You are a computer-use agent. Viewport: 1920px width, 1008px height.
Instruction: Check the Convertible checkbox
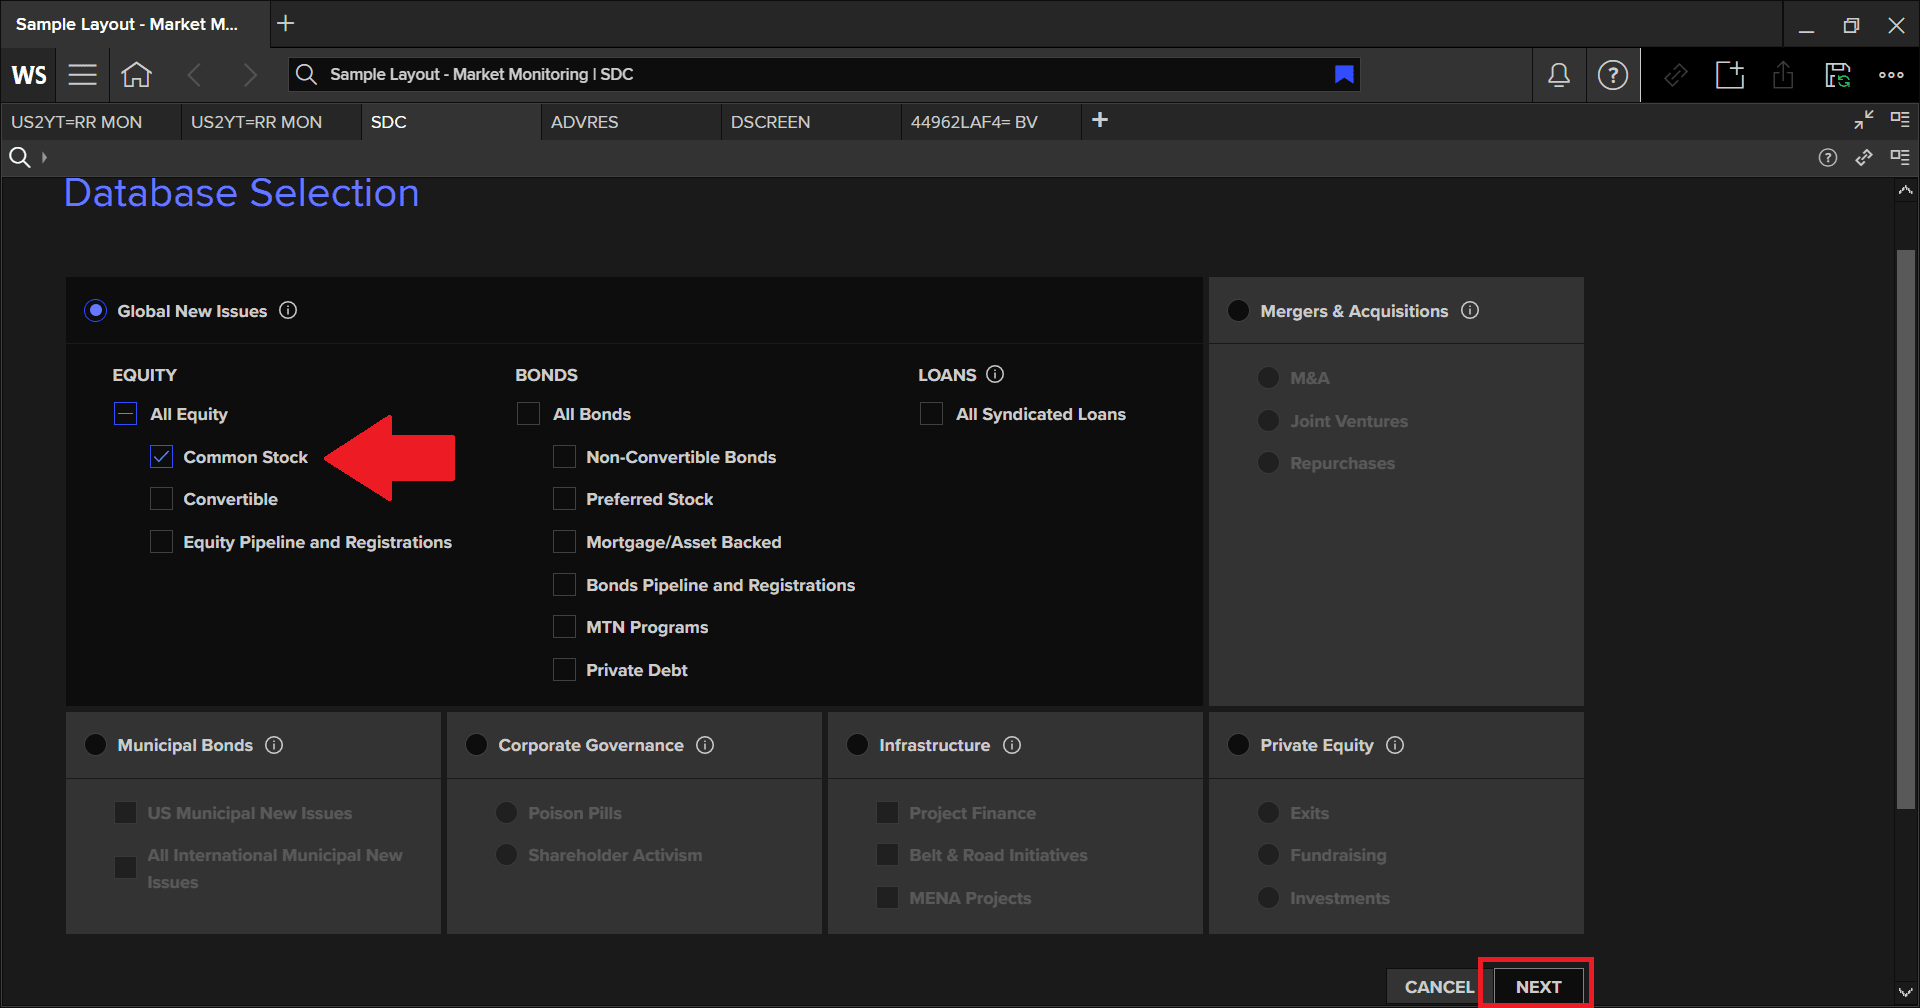pyautogui.click(x=161, y=499)
